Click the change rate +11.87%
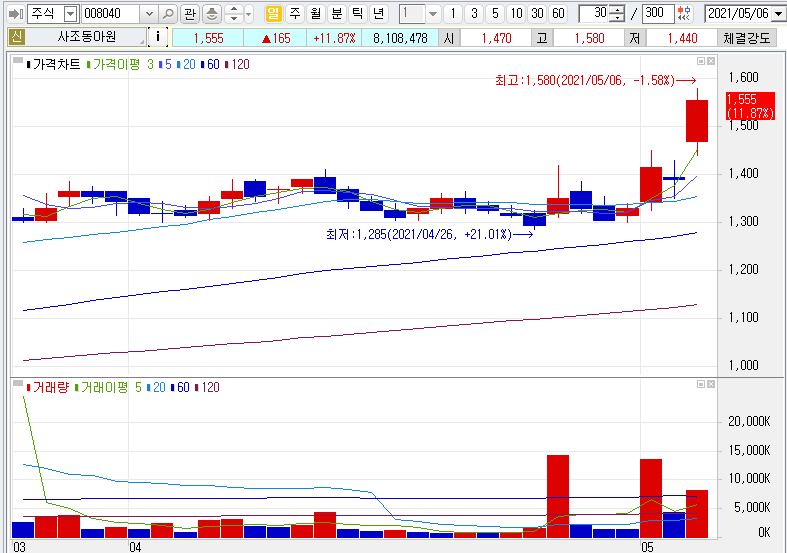The image size is (787, 553). (334, 38)
